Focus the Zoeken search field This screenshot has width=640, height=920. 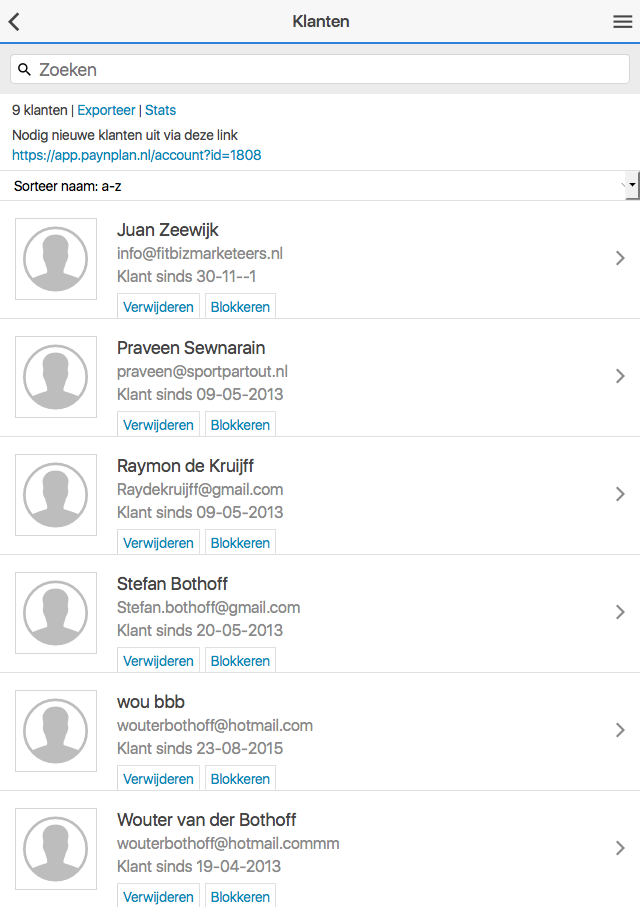tap(330, 70)
